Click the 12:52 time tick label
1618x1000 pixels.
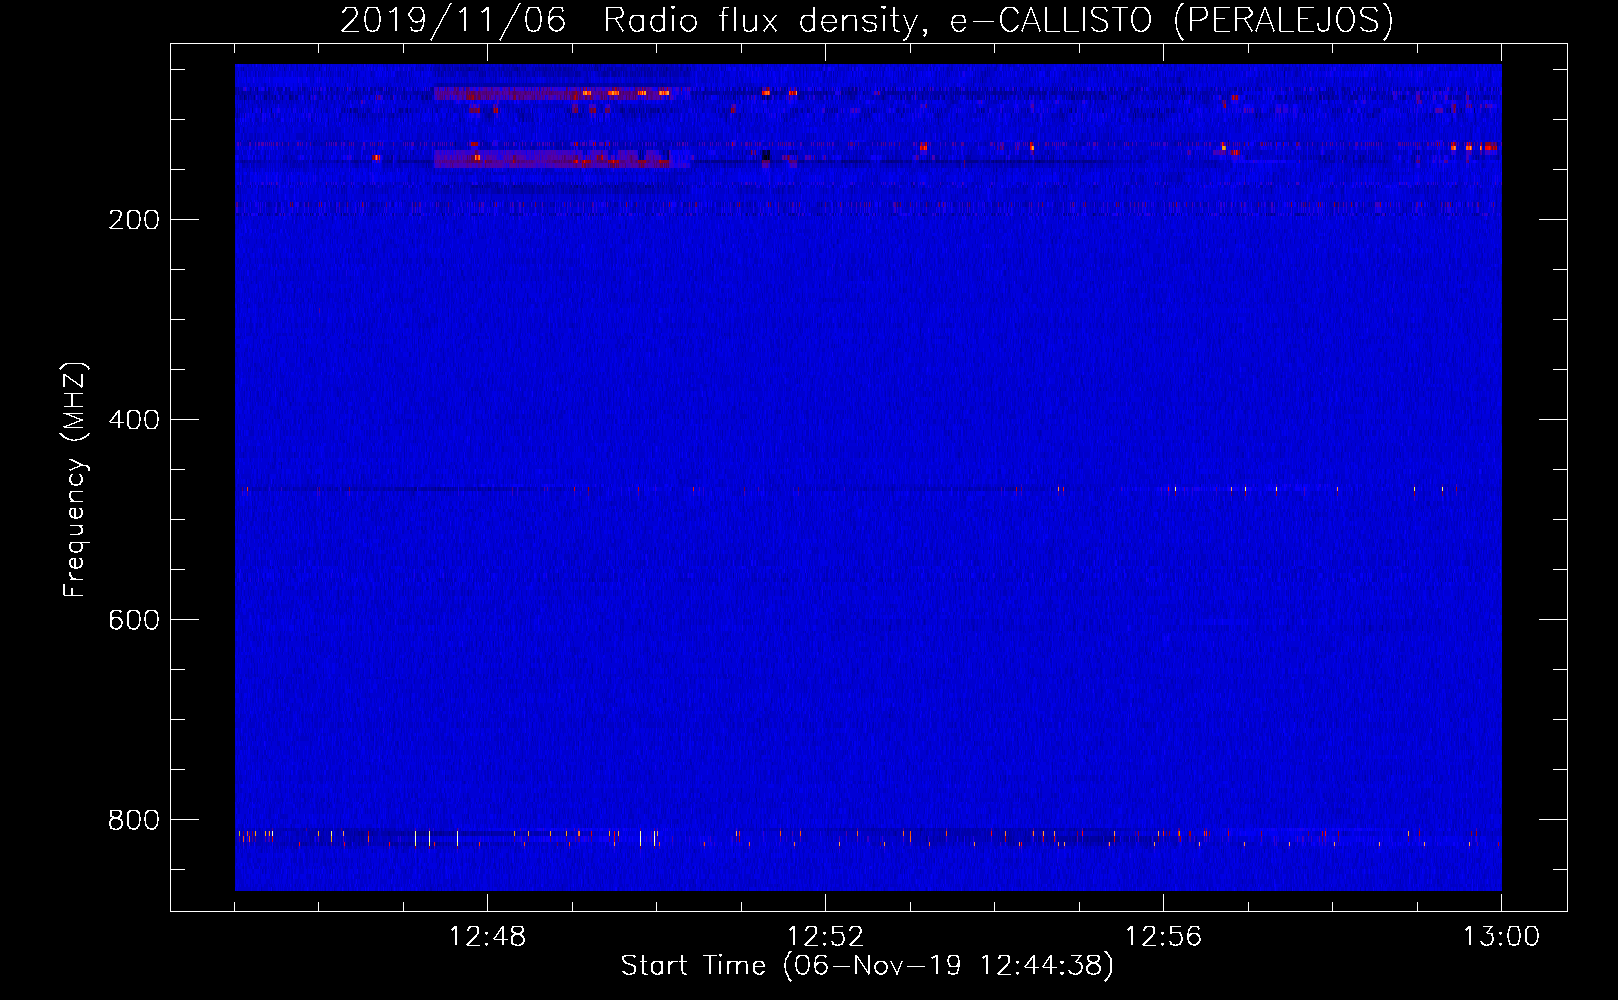(x=826, y=937)
